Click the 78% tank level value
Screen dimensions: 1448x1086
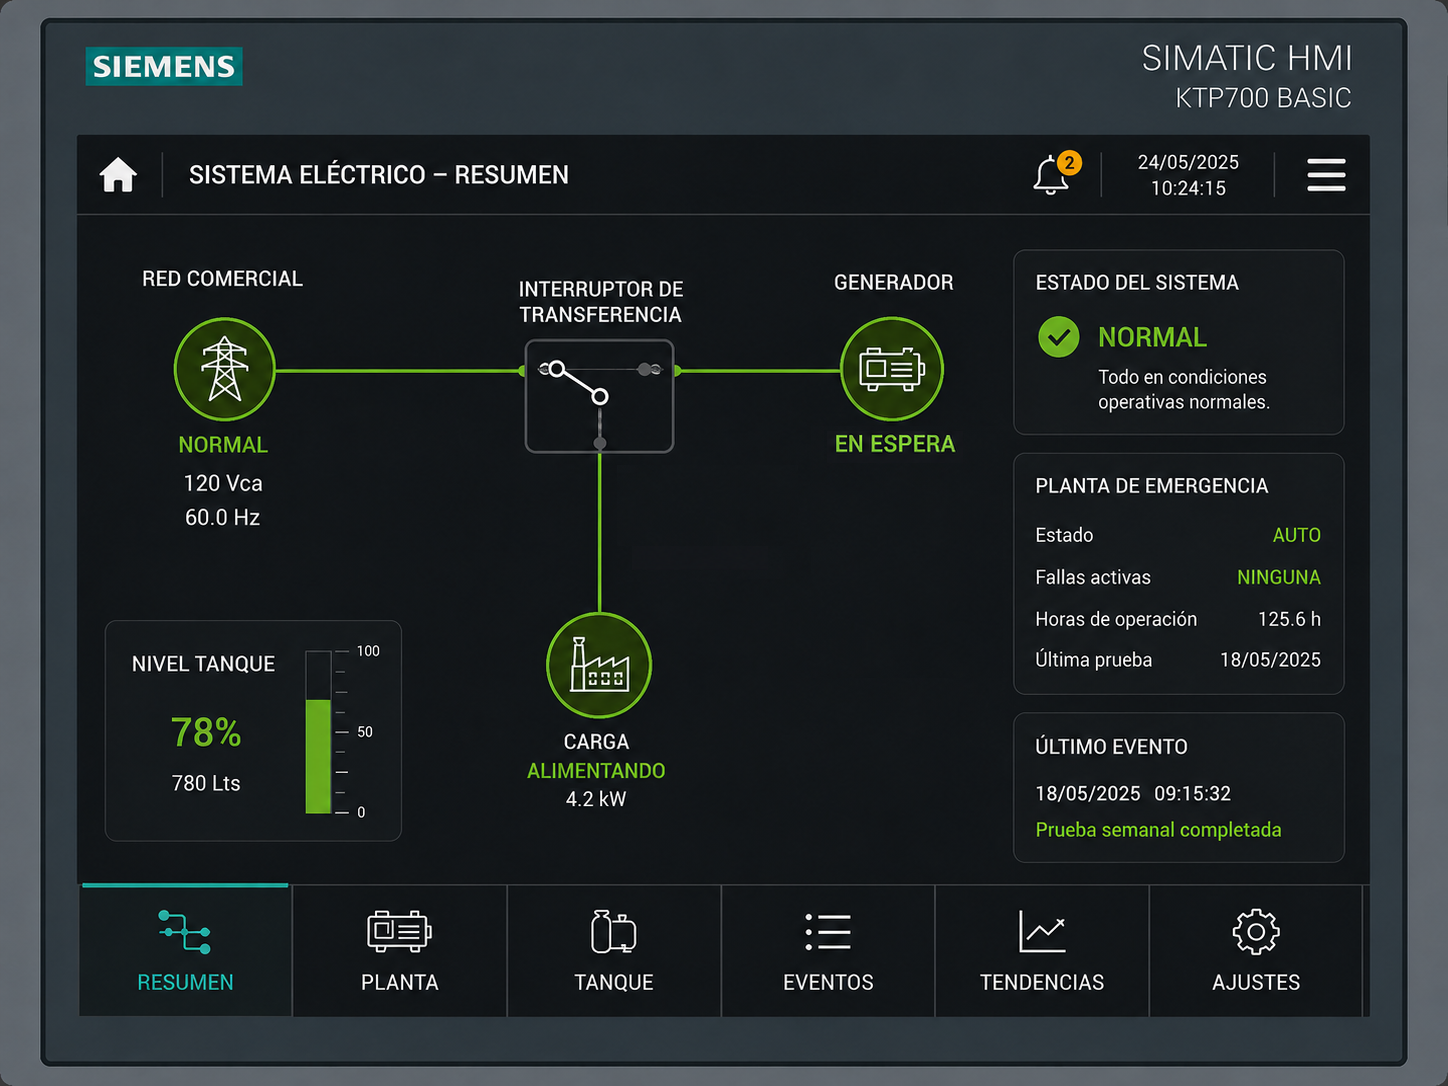[206, 732]
